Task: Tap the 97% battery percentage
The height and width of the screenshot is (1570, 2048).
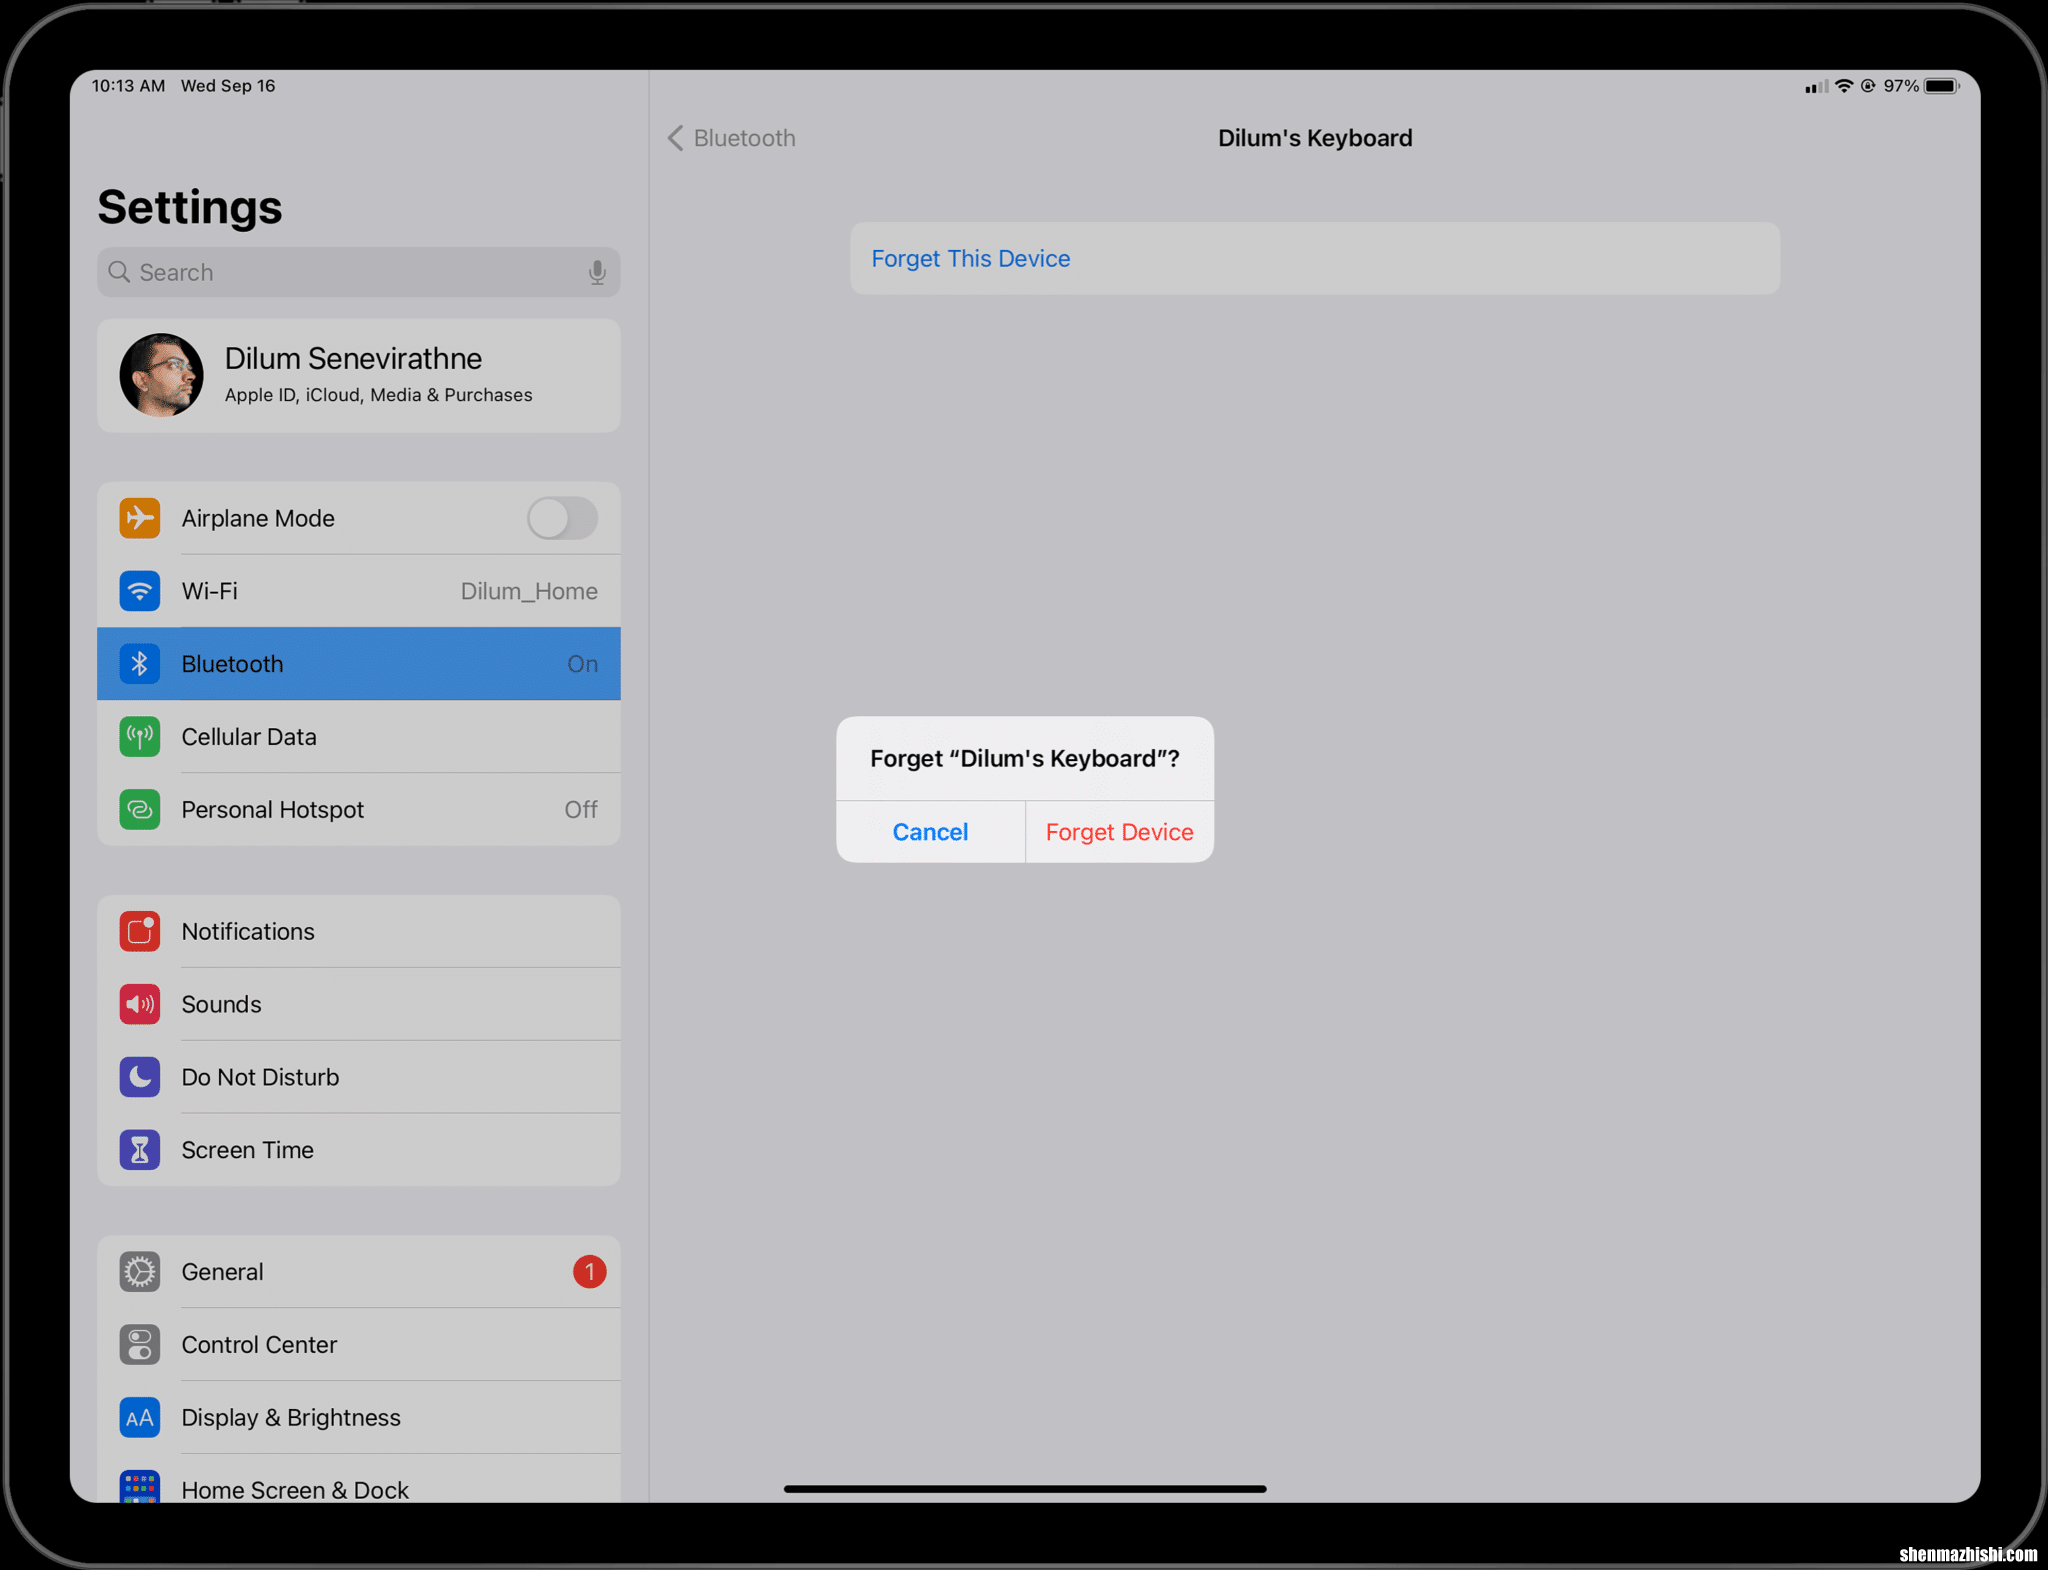Action: (1901, 86)
